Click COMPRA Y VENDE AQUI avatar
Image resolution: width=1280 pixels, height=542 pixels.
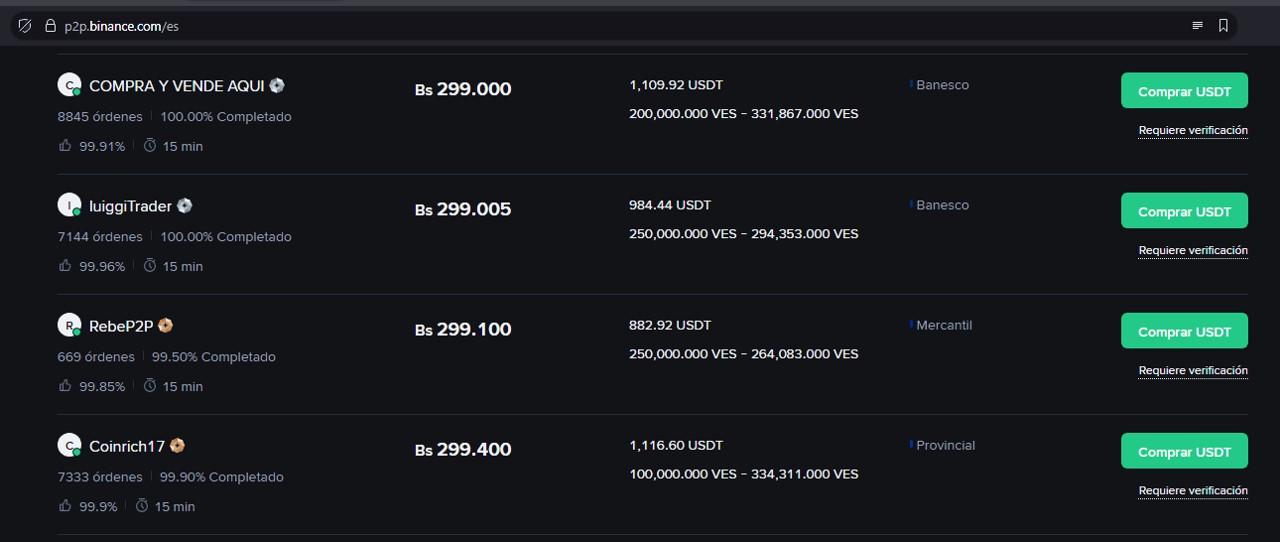(68, 85)
